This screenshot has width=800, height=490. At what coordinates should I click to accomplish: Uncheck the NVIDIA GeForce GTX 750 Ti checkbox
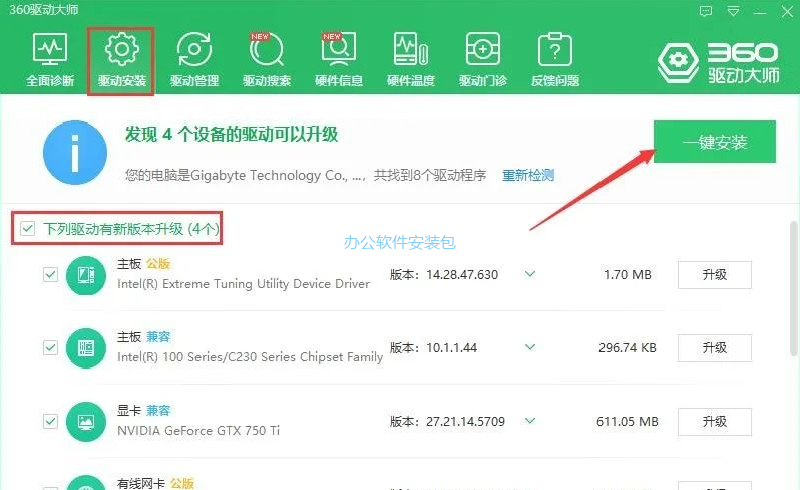coord(50,422)
